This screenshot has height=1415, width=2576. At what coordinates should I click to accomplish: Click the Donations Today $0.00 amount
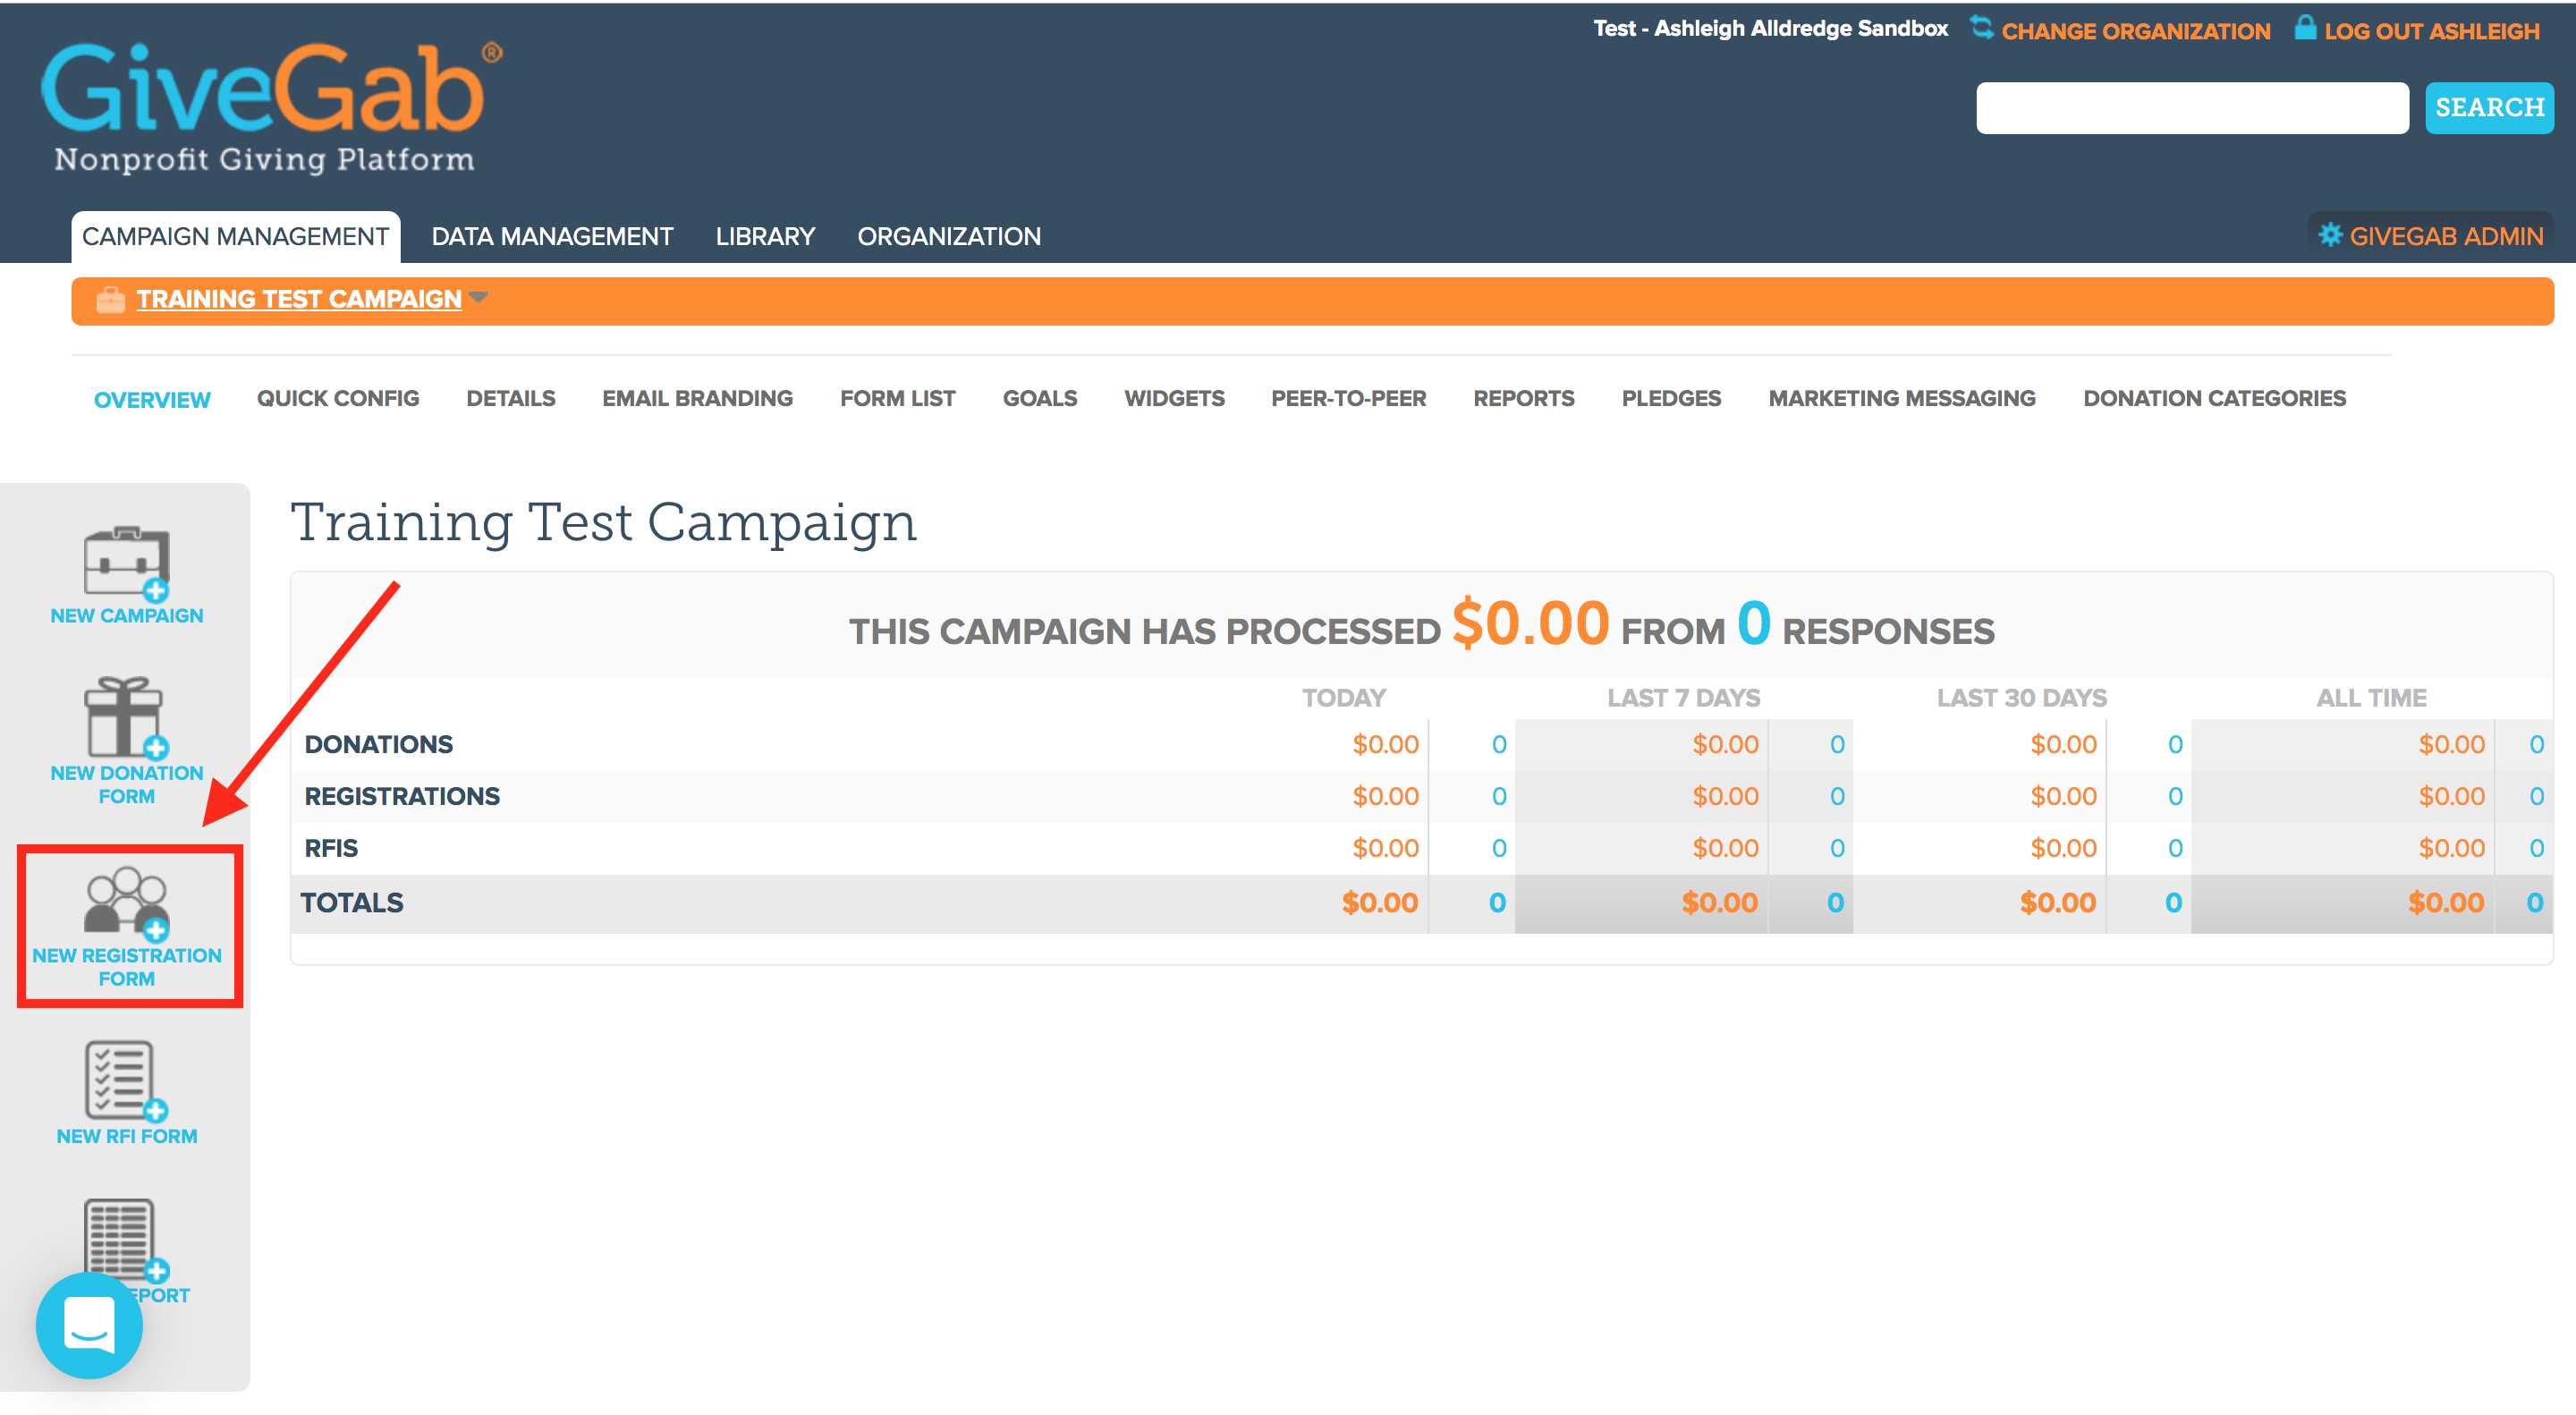coord(1386,745)
